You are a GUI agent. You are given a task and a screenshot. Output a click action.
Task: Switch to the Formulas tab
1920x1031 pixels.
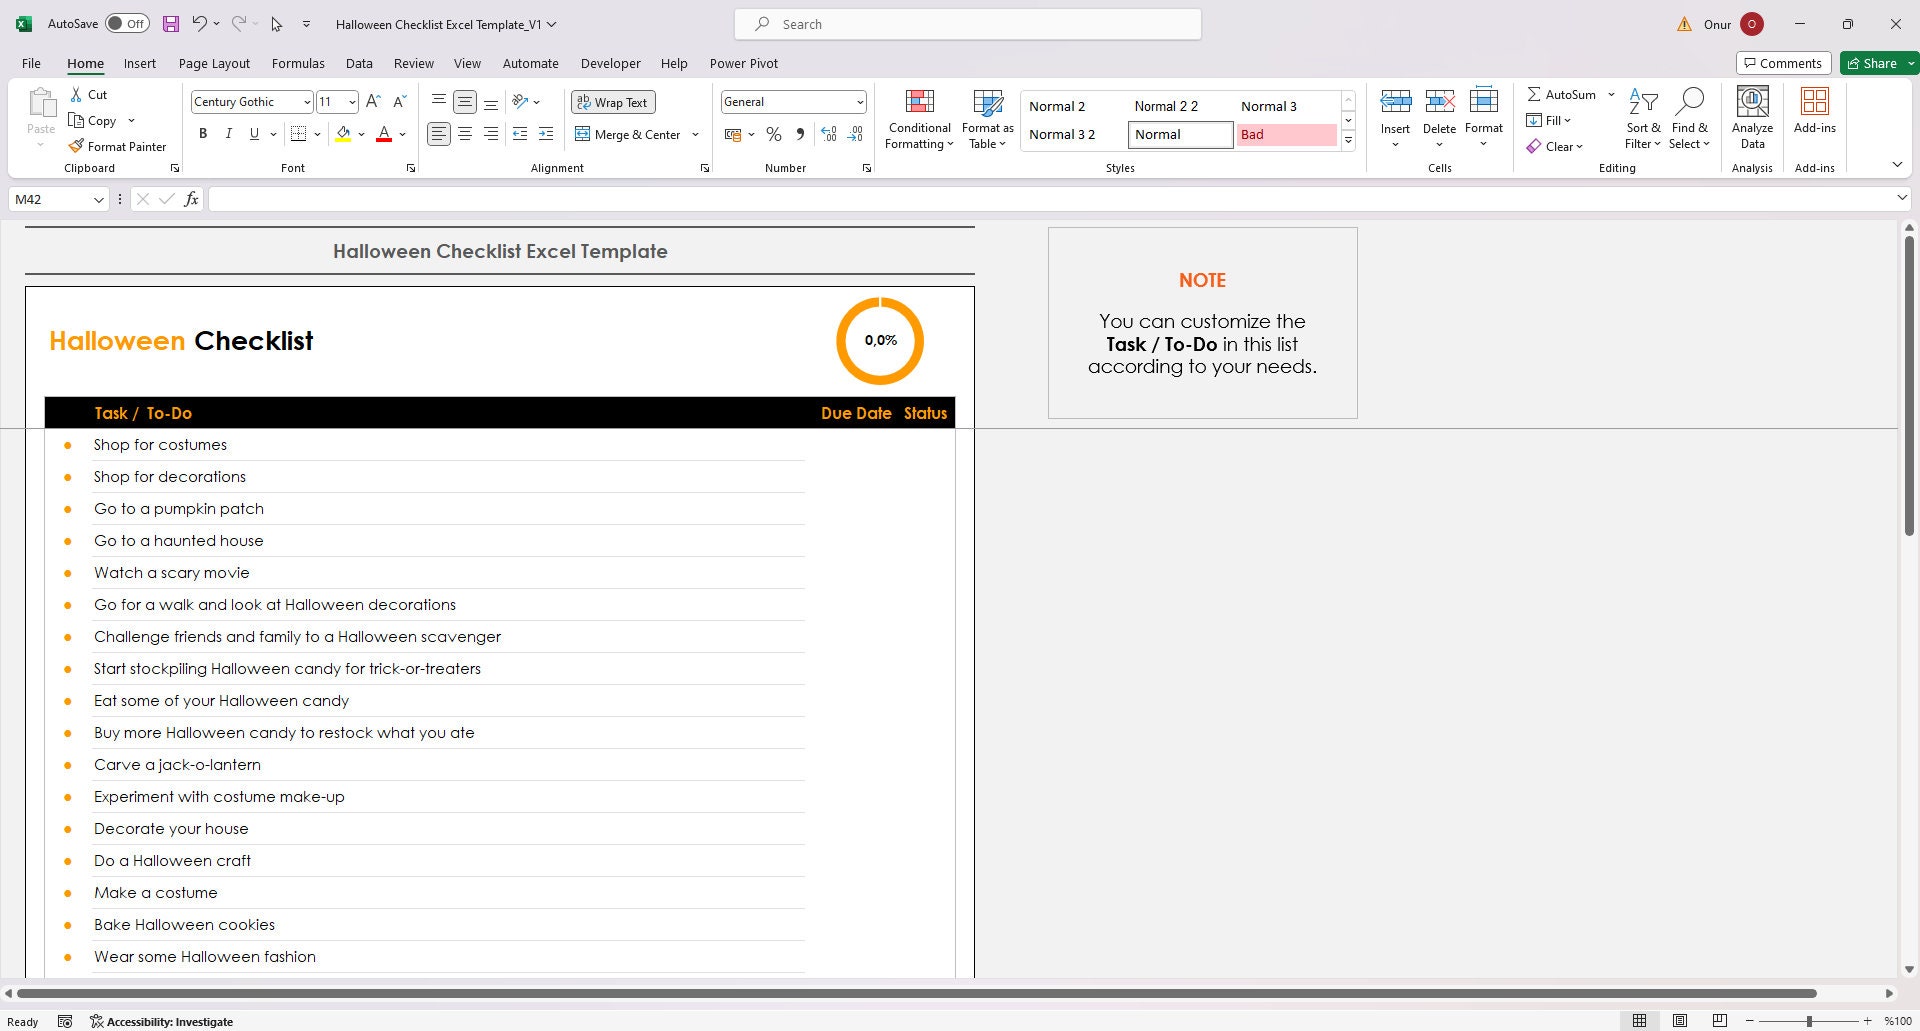point(298,63)
